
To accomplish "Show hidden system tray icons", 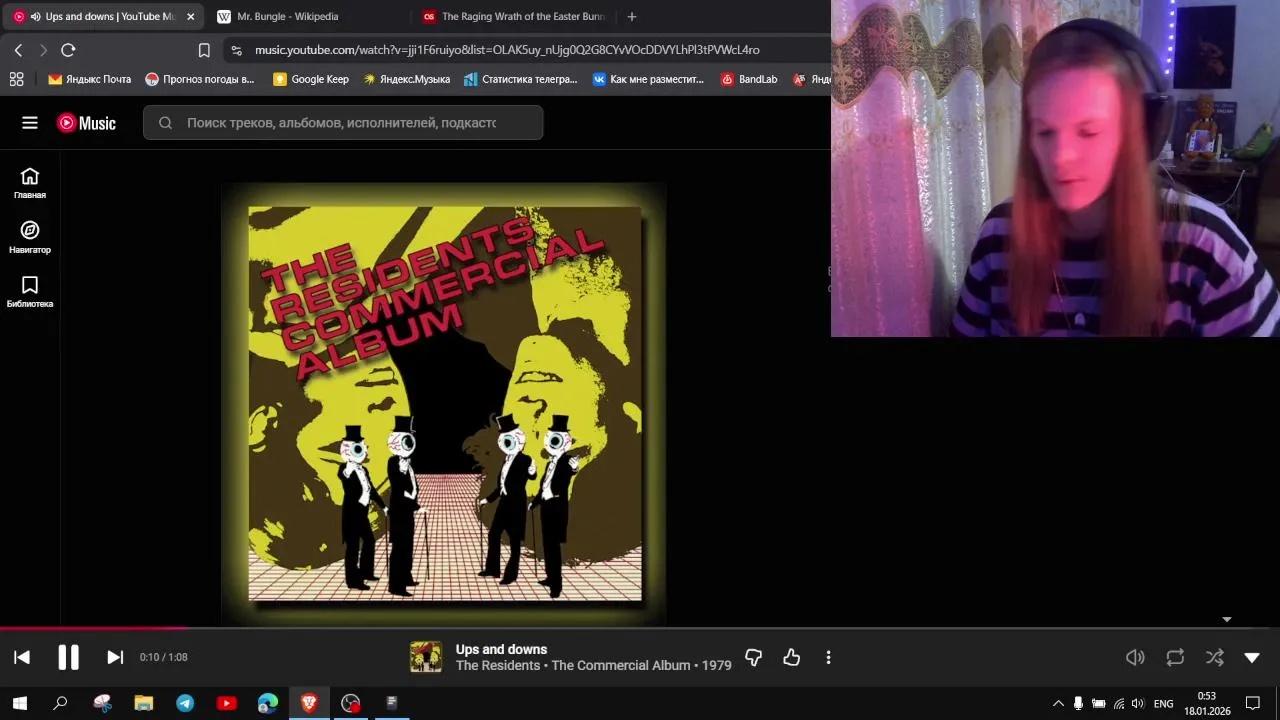I will click(x=1058, y=703).
